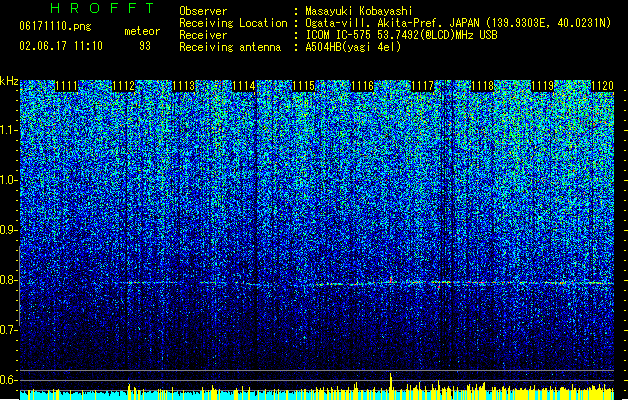Viewport: 629px width, 400px height.
Task: Click the 1119 time marker
Action: tap(542, 86)
